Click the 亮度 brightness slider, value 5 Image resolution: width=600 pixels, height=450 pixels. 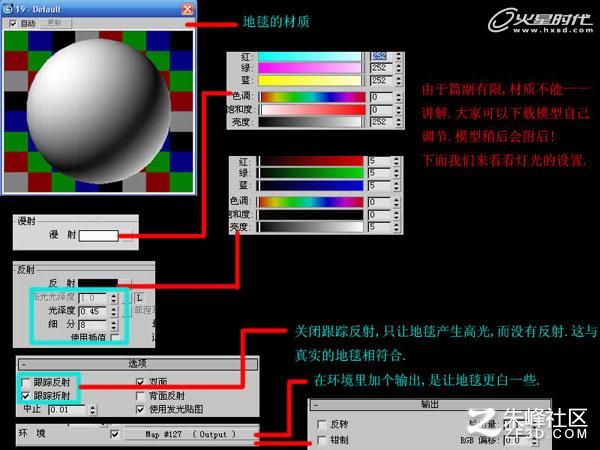(311, 227)
